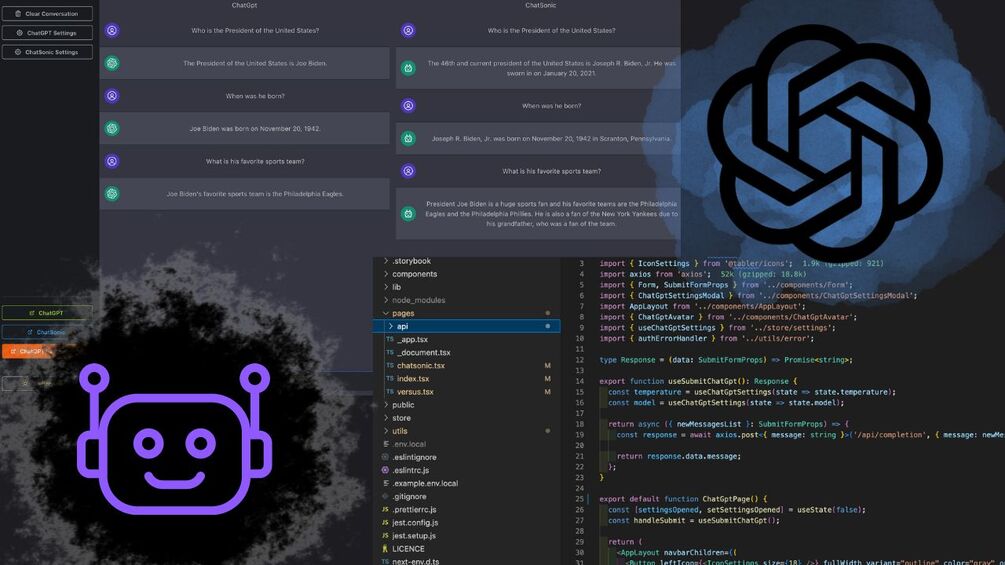Click the ESLint icon of .eslintrc.js
Image resolution: width=1005 pixels, height=565 pixels.
click(x=385, y=470)
